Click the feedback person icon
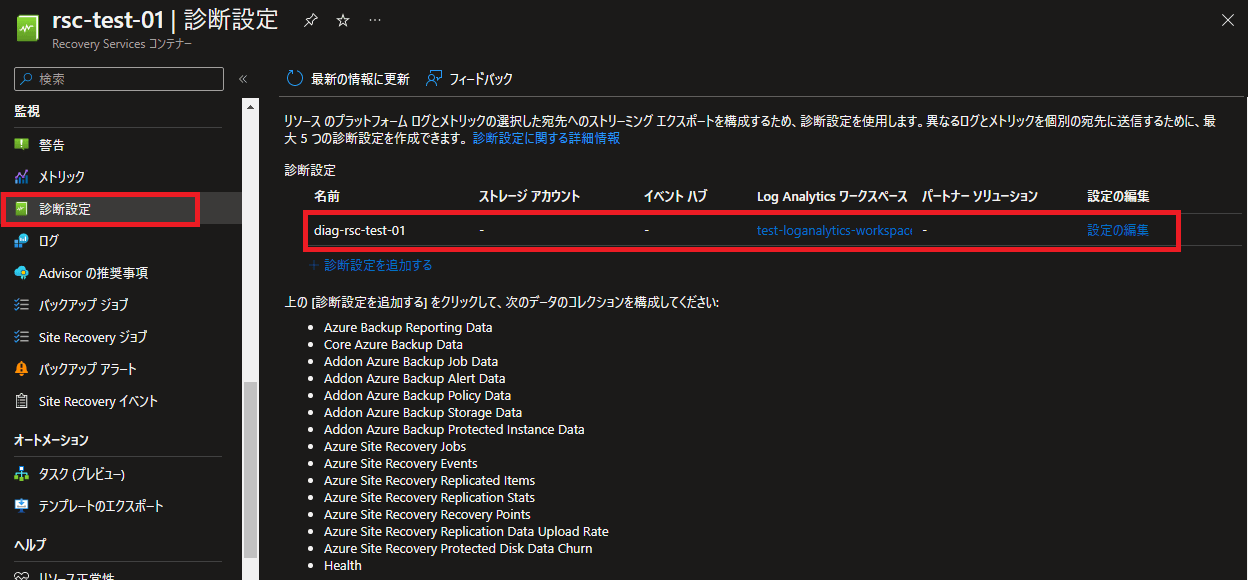This screenshot has height=580, width=1248. [434, 78]
